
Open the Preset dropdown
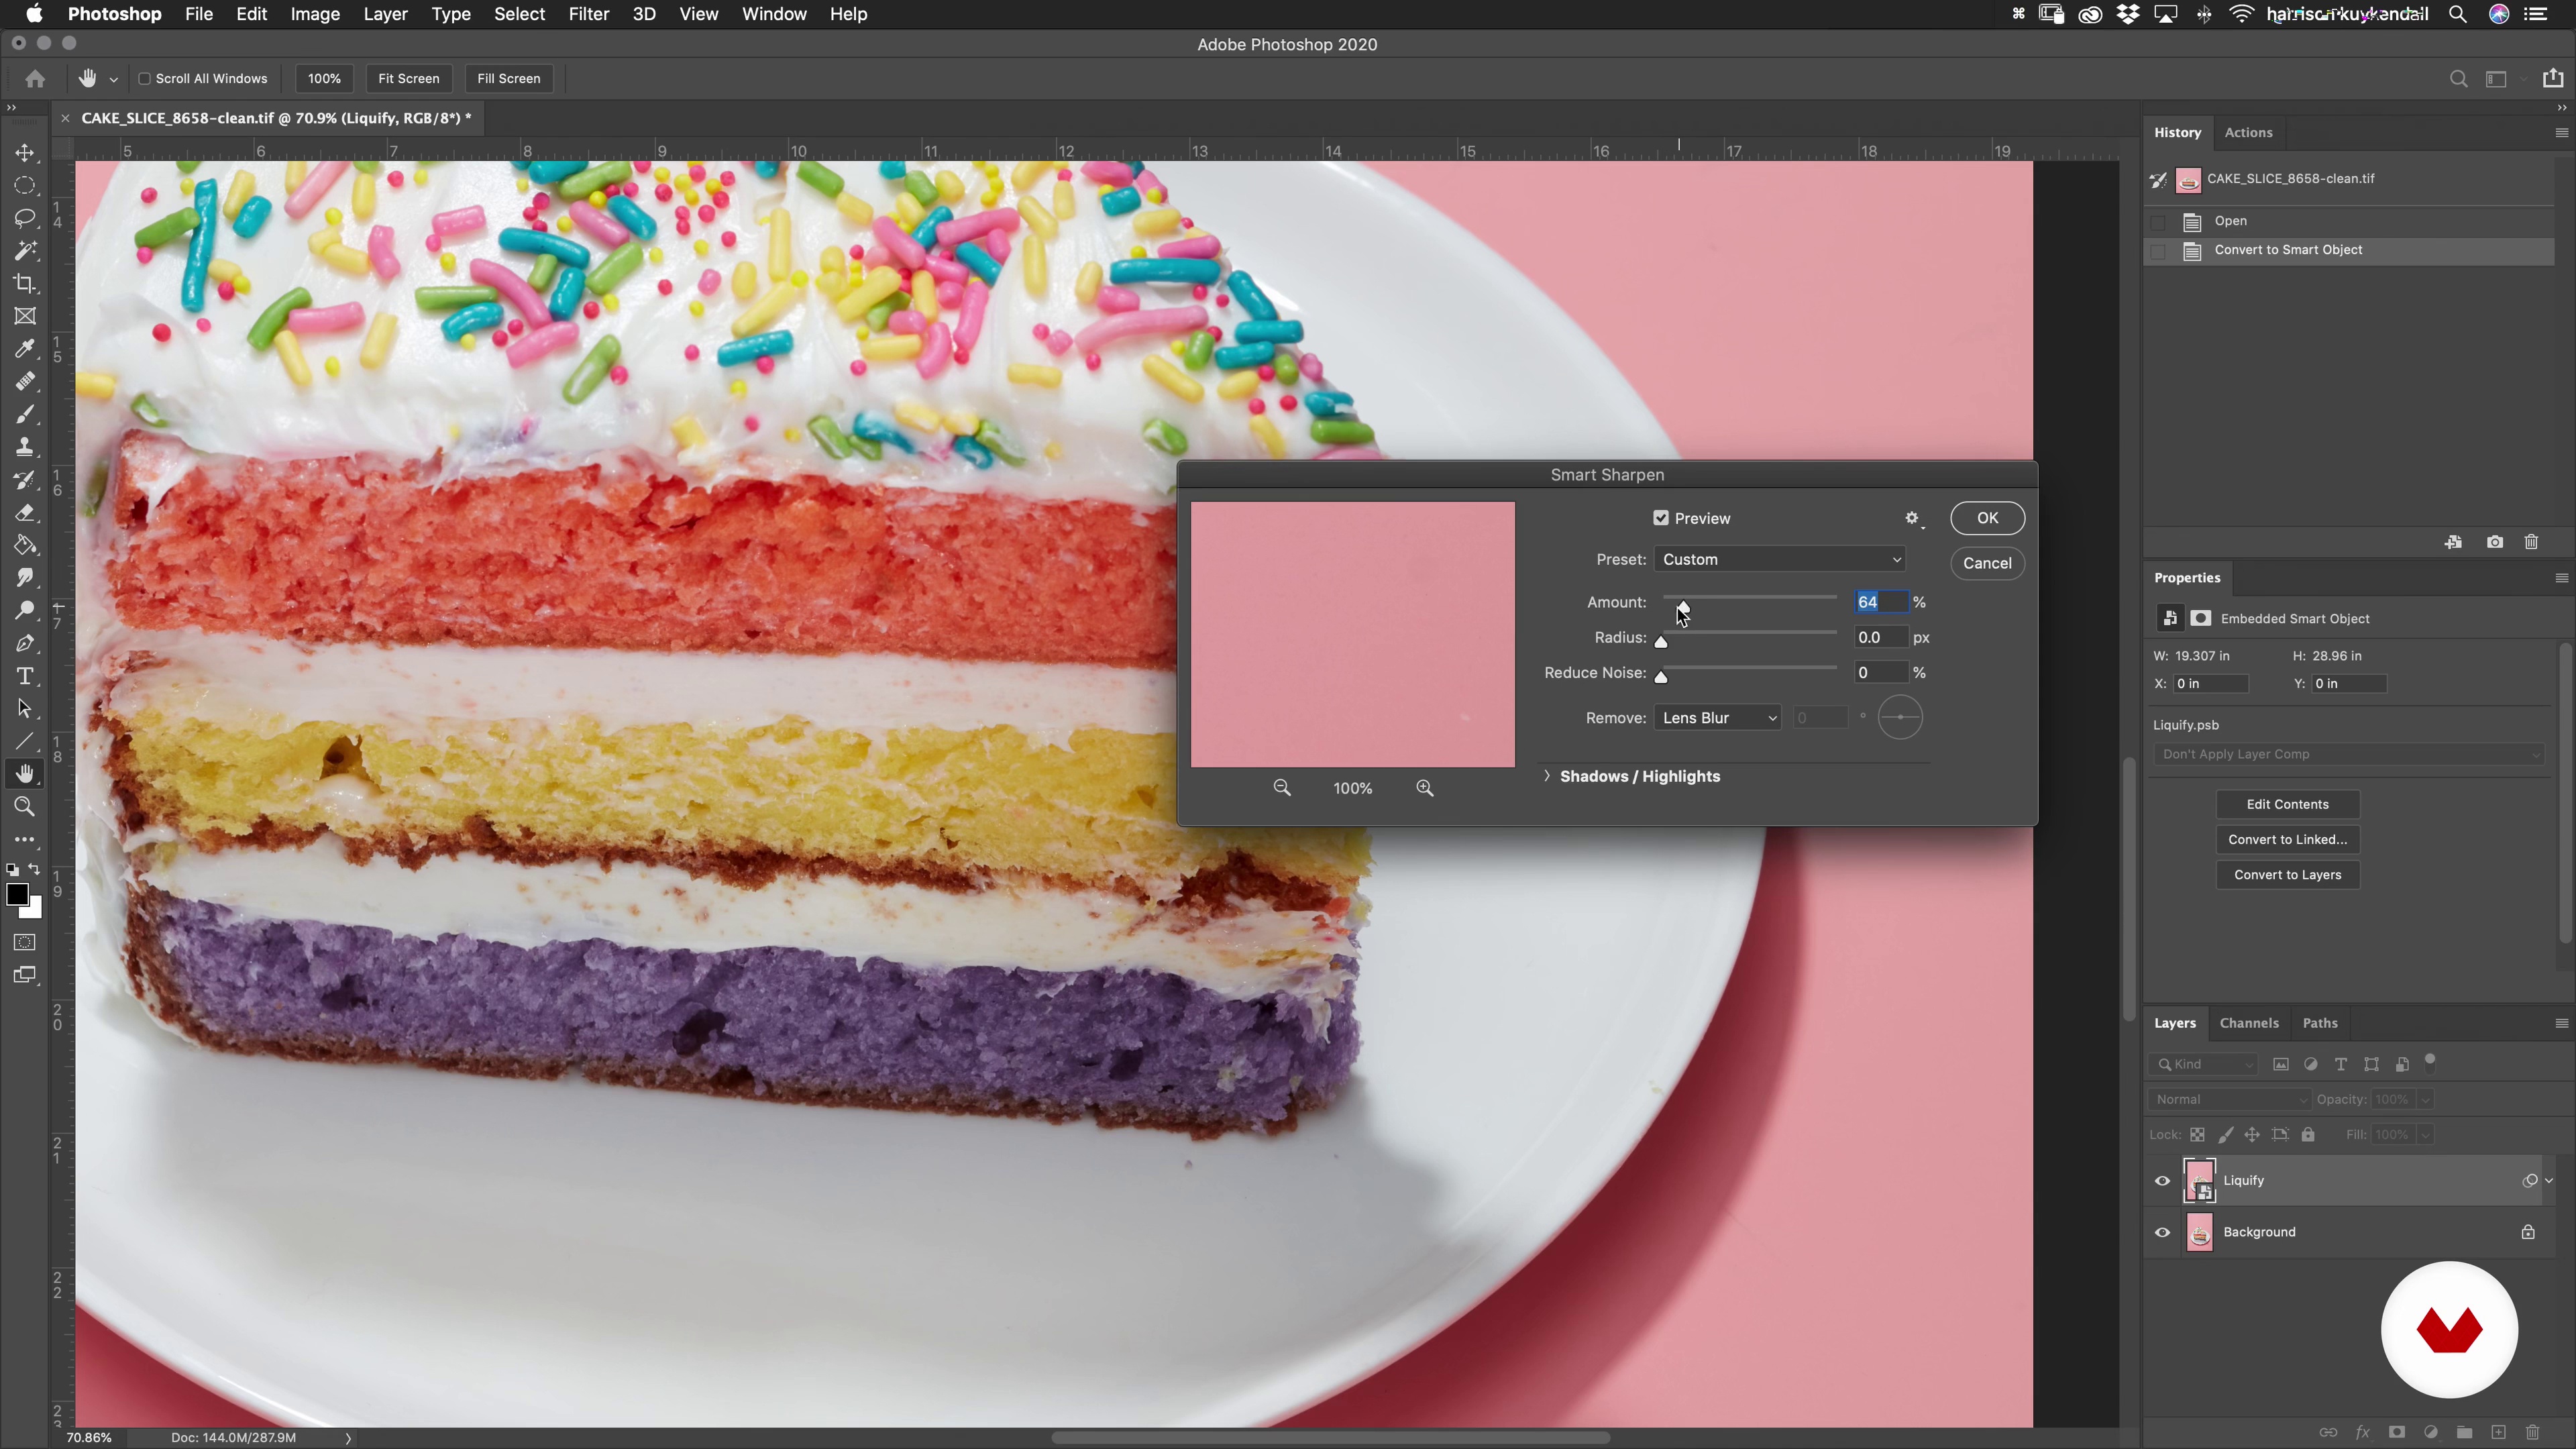(x=1780, y=559)
